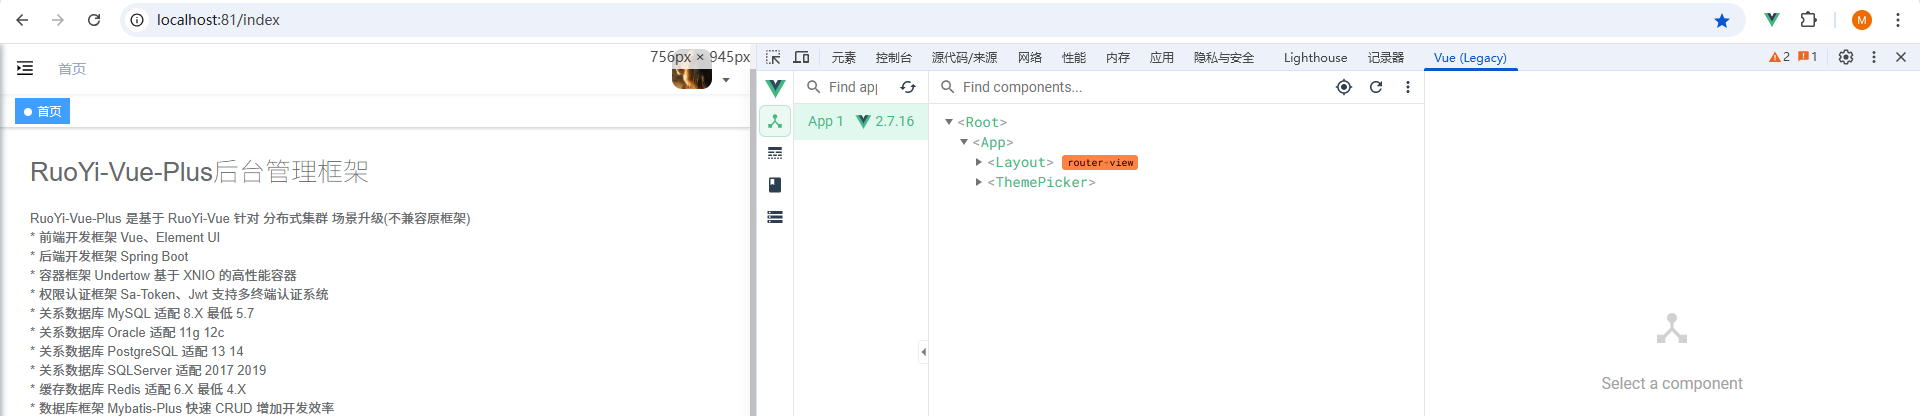Screen dimensions: 1920x416
Task: Select the <App> component
Action: (993, 142)
